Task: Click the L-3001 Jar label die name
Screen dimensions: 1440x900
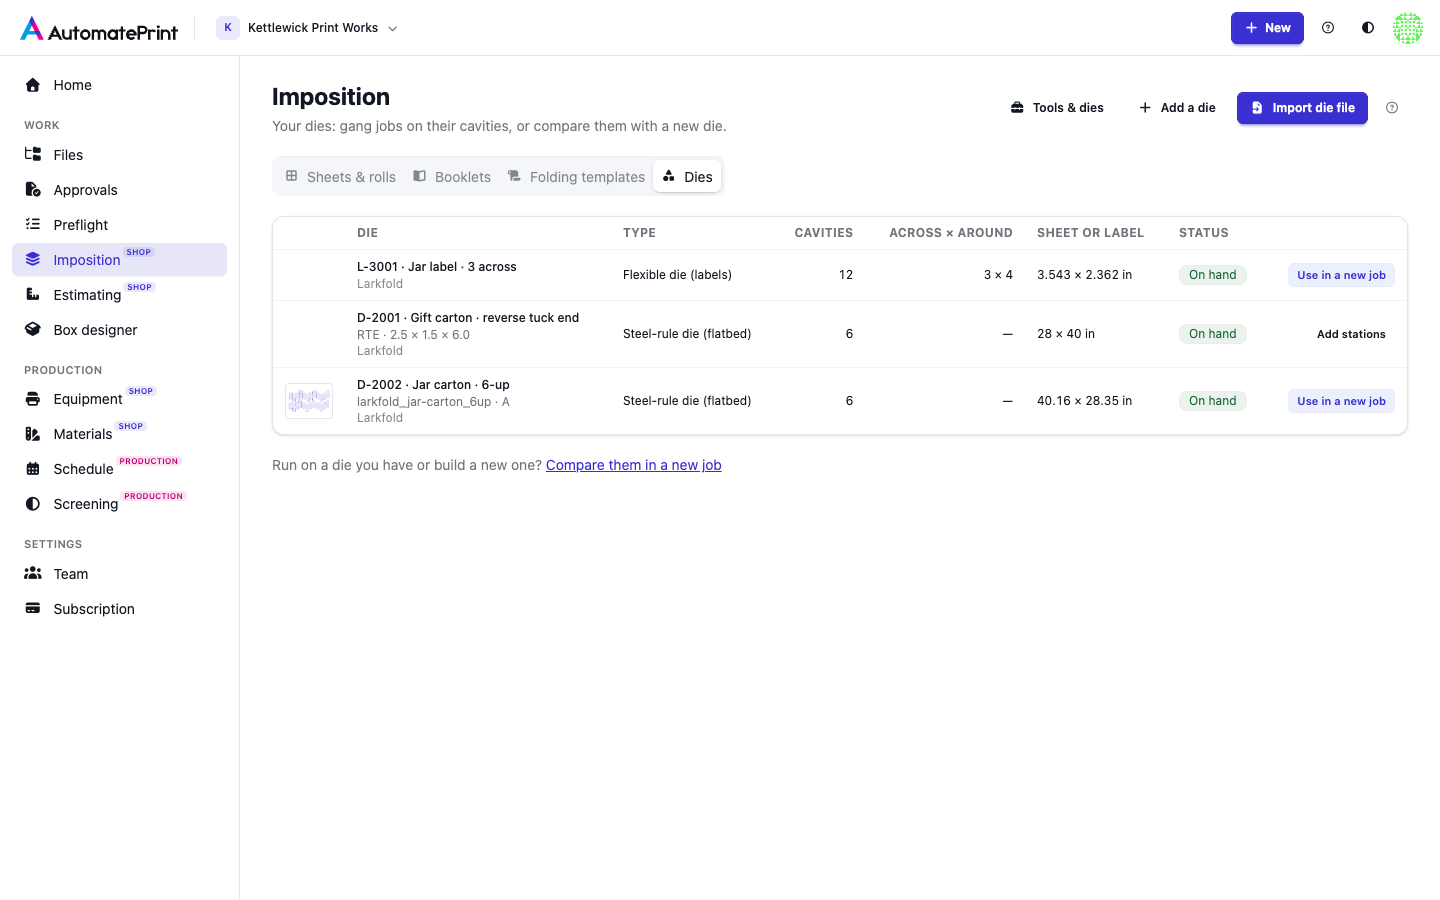Action: (437, 267)
